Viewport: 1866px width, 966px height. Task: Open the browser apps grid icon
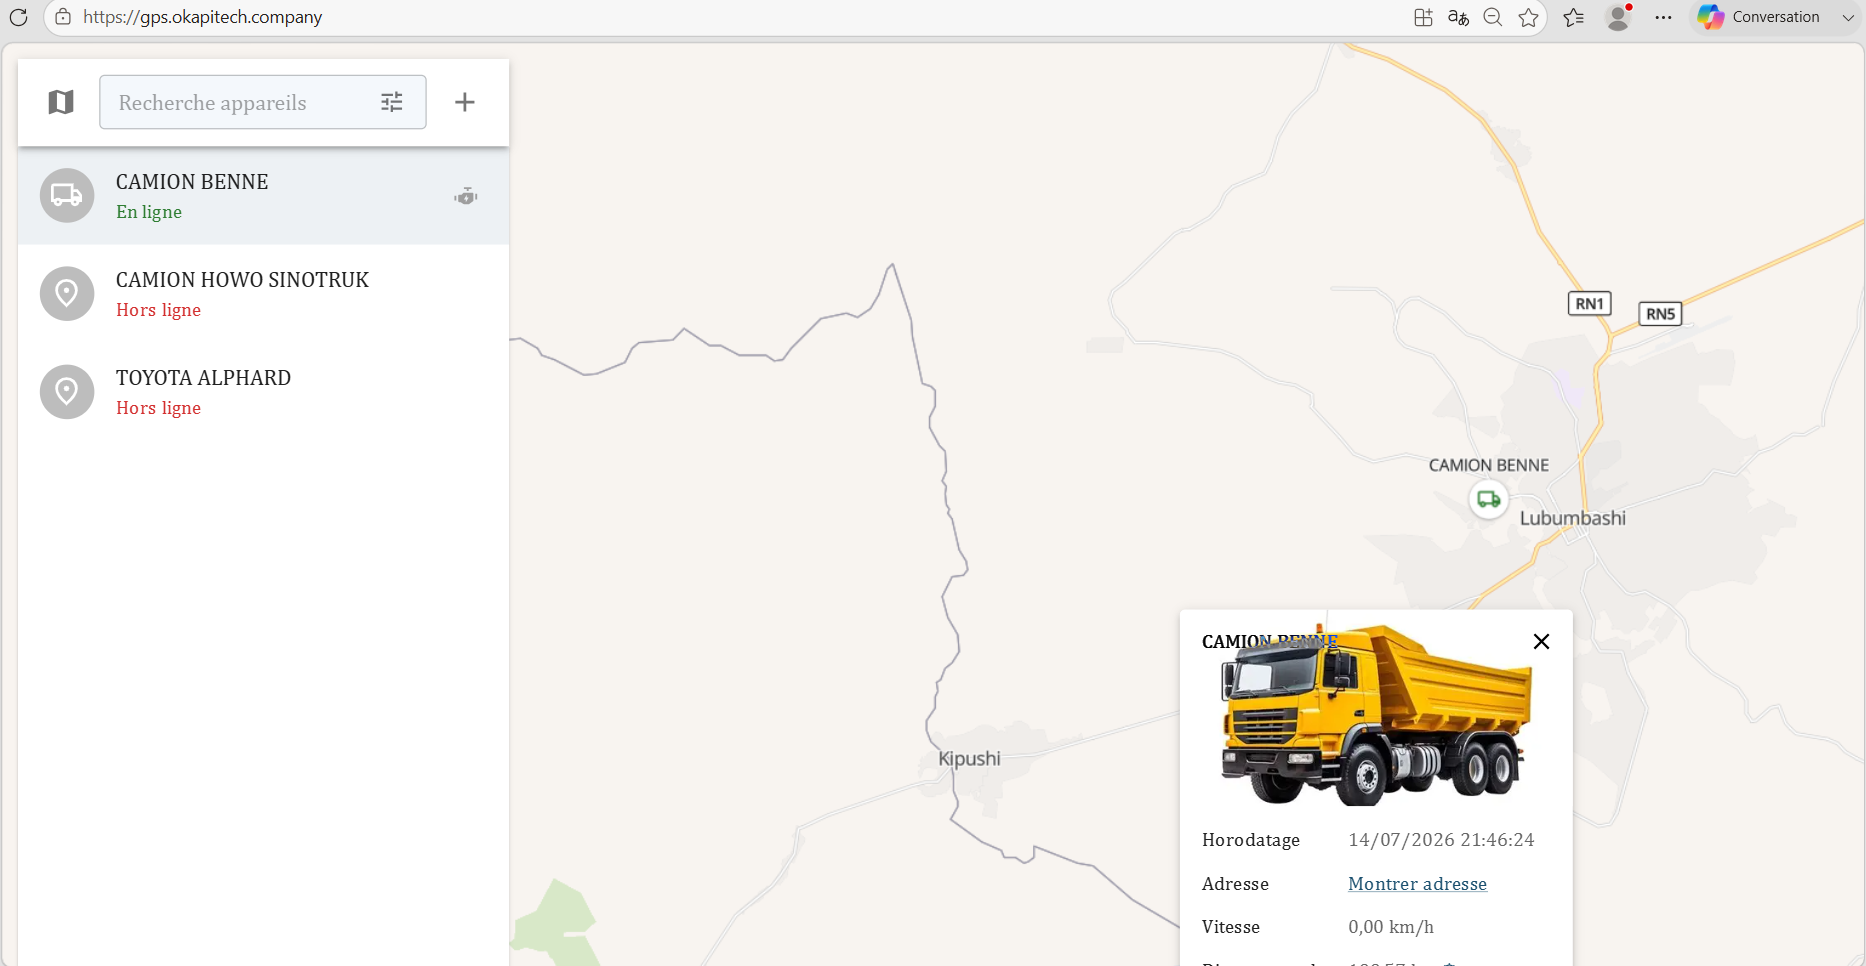1423,17
